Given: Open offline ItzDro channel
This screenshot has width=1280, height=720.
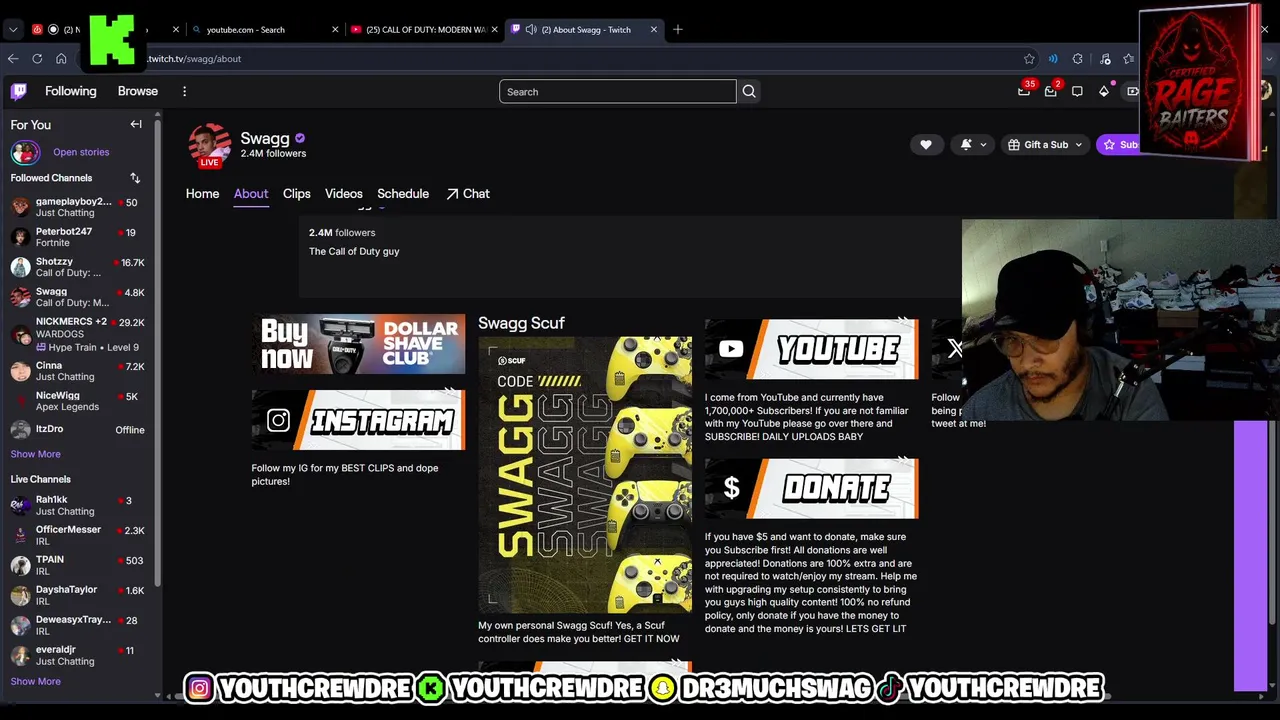Looking at the screenshot, I should point(78,430).
